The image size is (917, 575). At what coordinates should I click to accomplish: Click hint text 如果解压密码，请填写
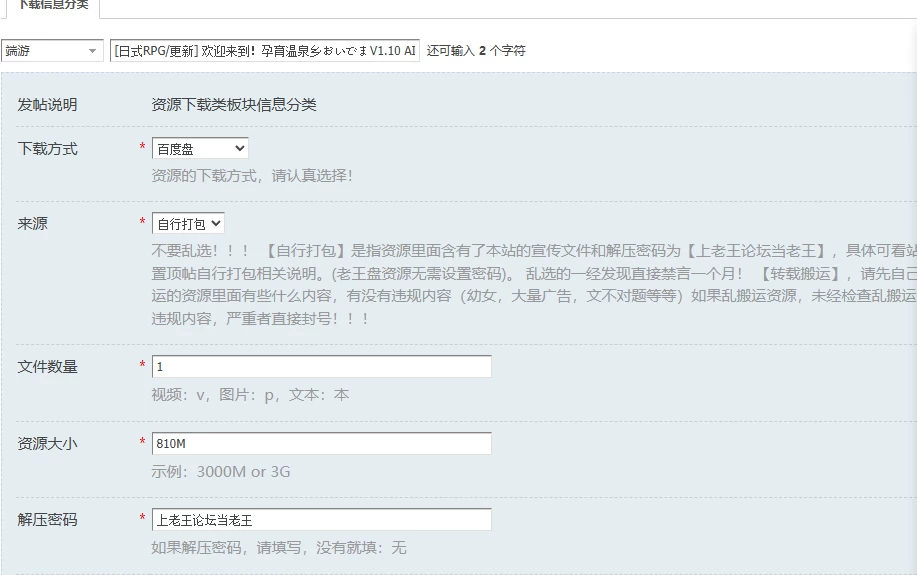(278, 548)
